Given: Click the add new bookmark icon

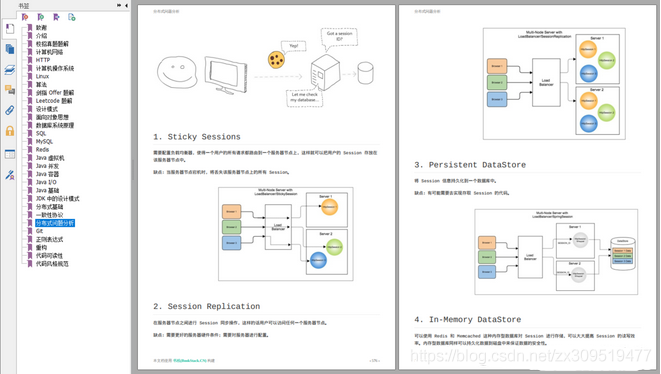Looking at the screenshot, I should pyautogui.click(x=72, y=17).
